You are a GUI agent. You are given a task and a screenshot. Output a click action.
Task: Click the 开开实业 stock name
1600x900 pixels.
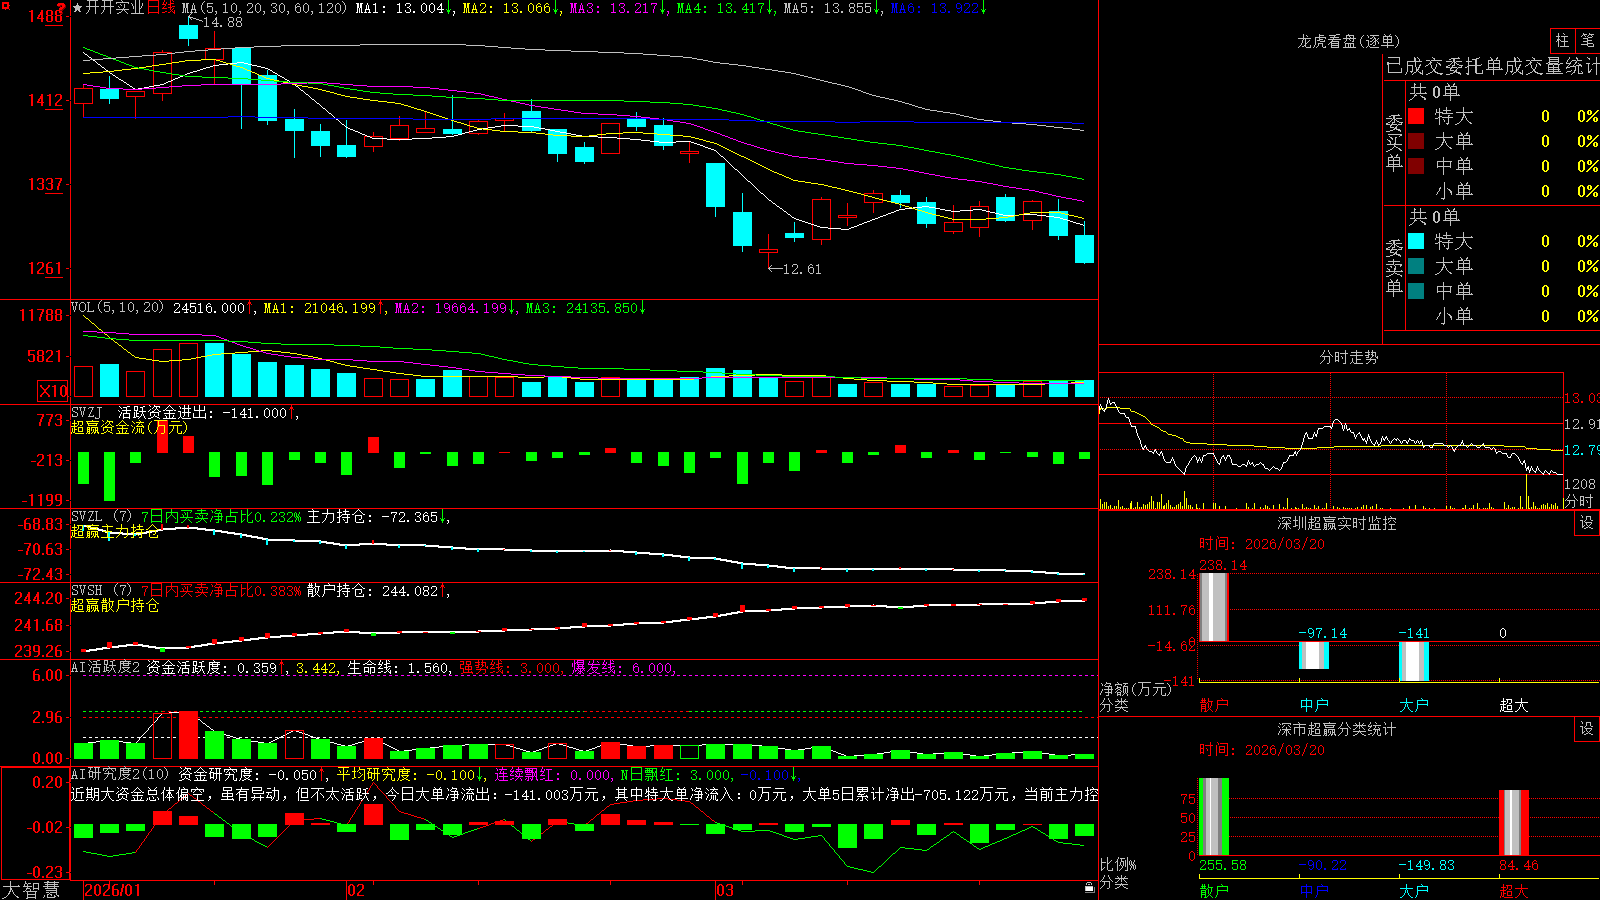pos(115,8)
